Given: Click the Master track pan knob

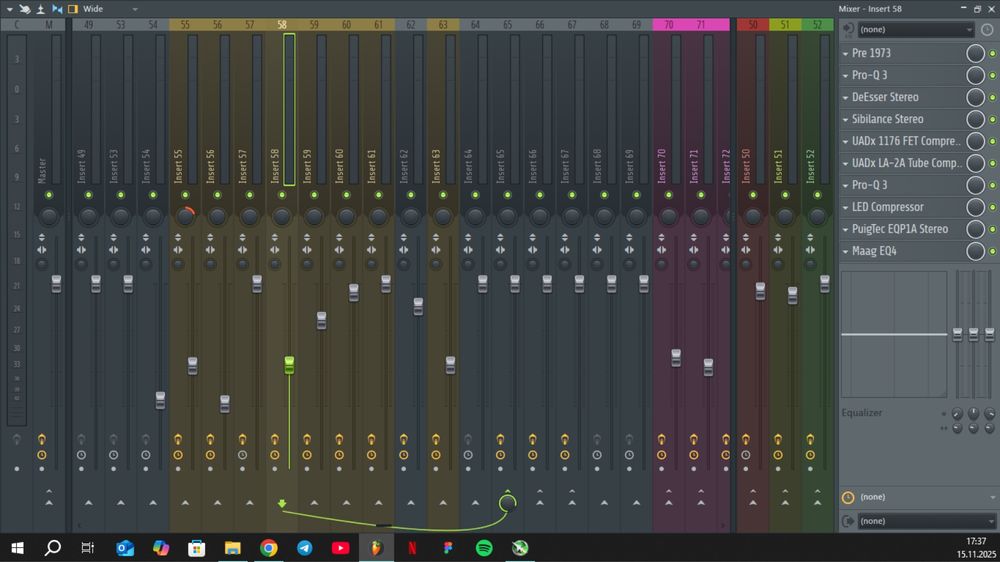Looking at the screenshot, I should pos(49,216).
